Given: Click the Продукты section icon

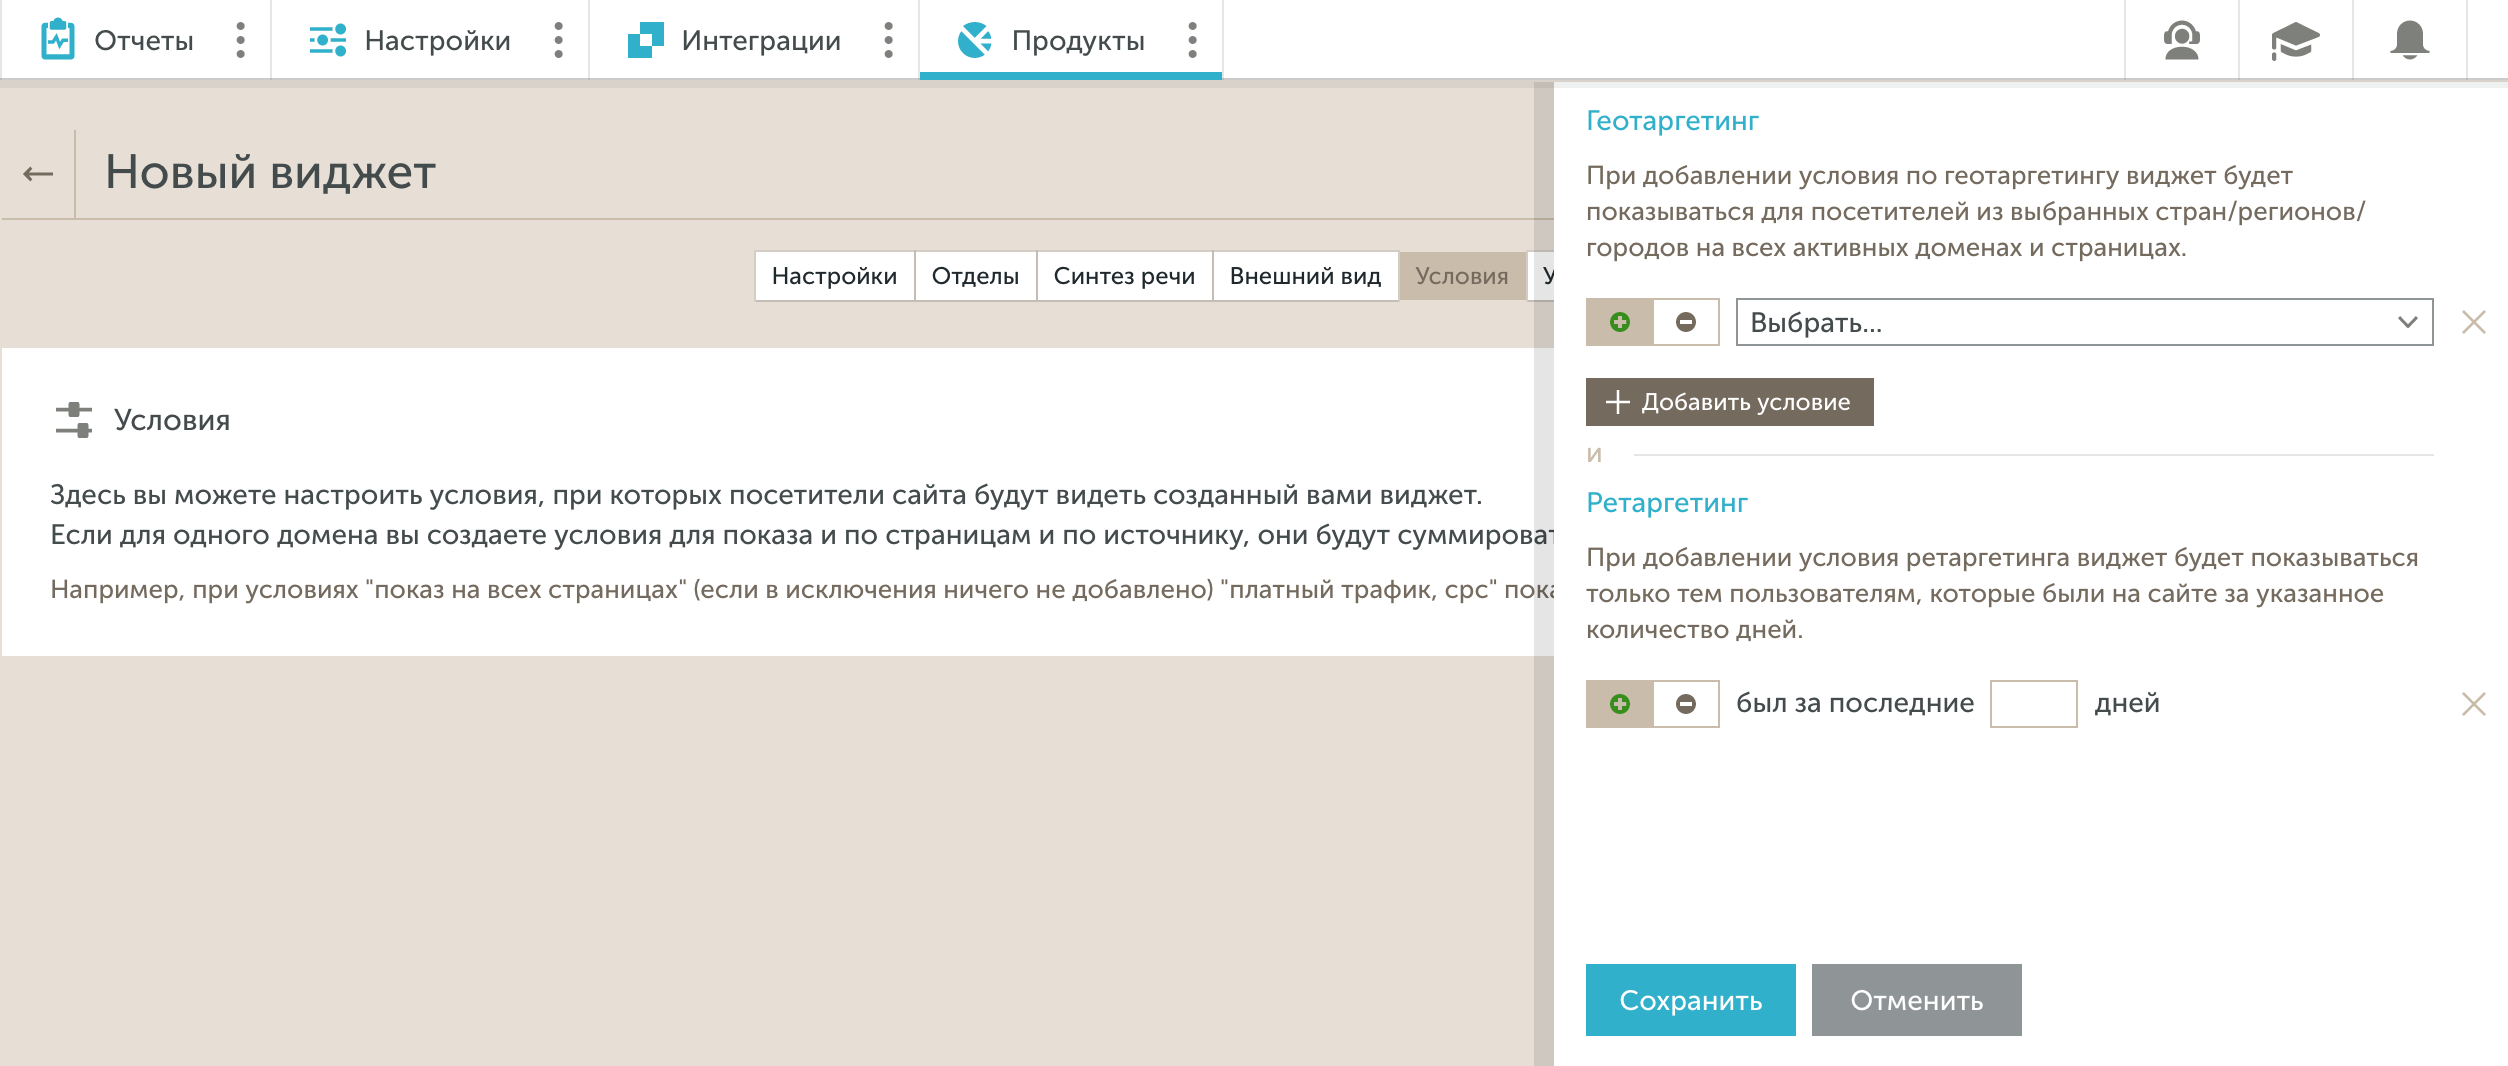Looking at the screenshot, I should click(974, 41).
